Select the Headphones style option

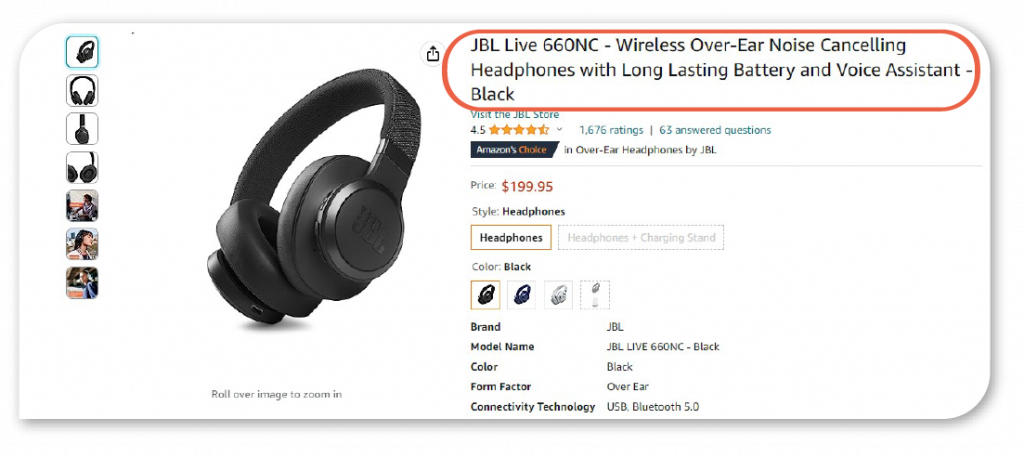(511, 238)
